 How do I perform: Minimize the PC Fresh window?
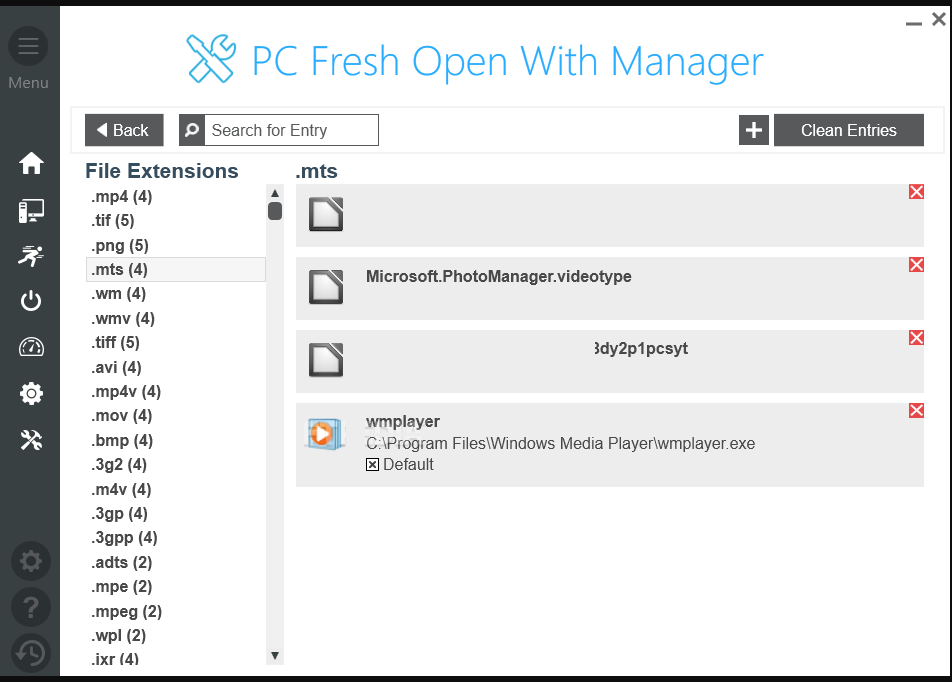click(913, 22)
